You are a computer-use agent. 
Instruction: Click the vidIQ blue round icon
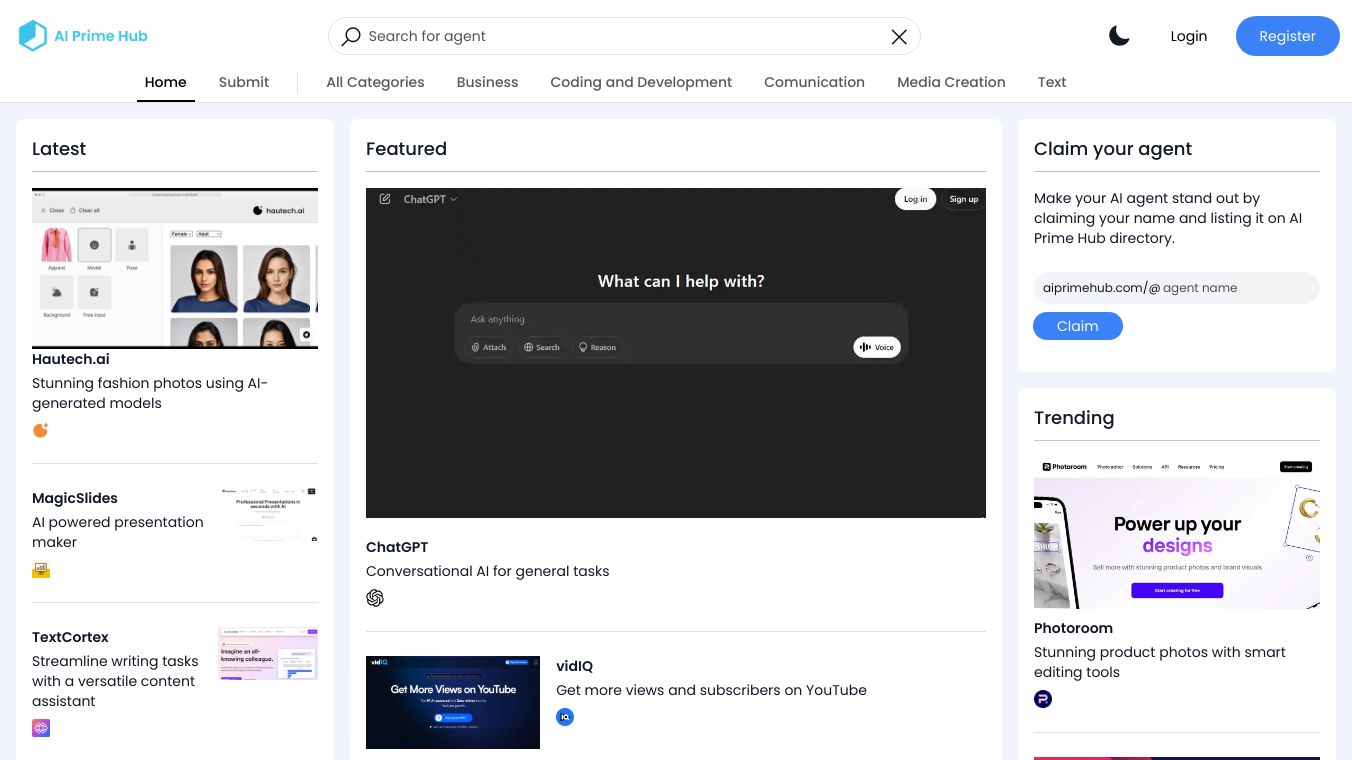565,717
